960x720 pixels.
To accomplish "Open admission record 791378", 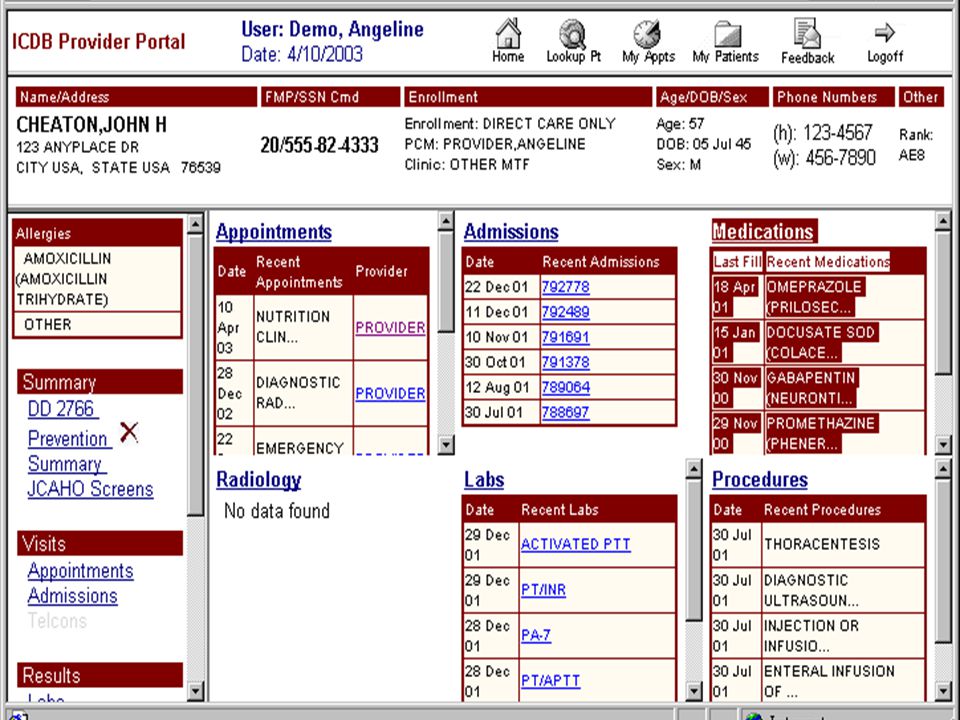I will tap(565, 362).
